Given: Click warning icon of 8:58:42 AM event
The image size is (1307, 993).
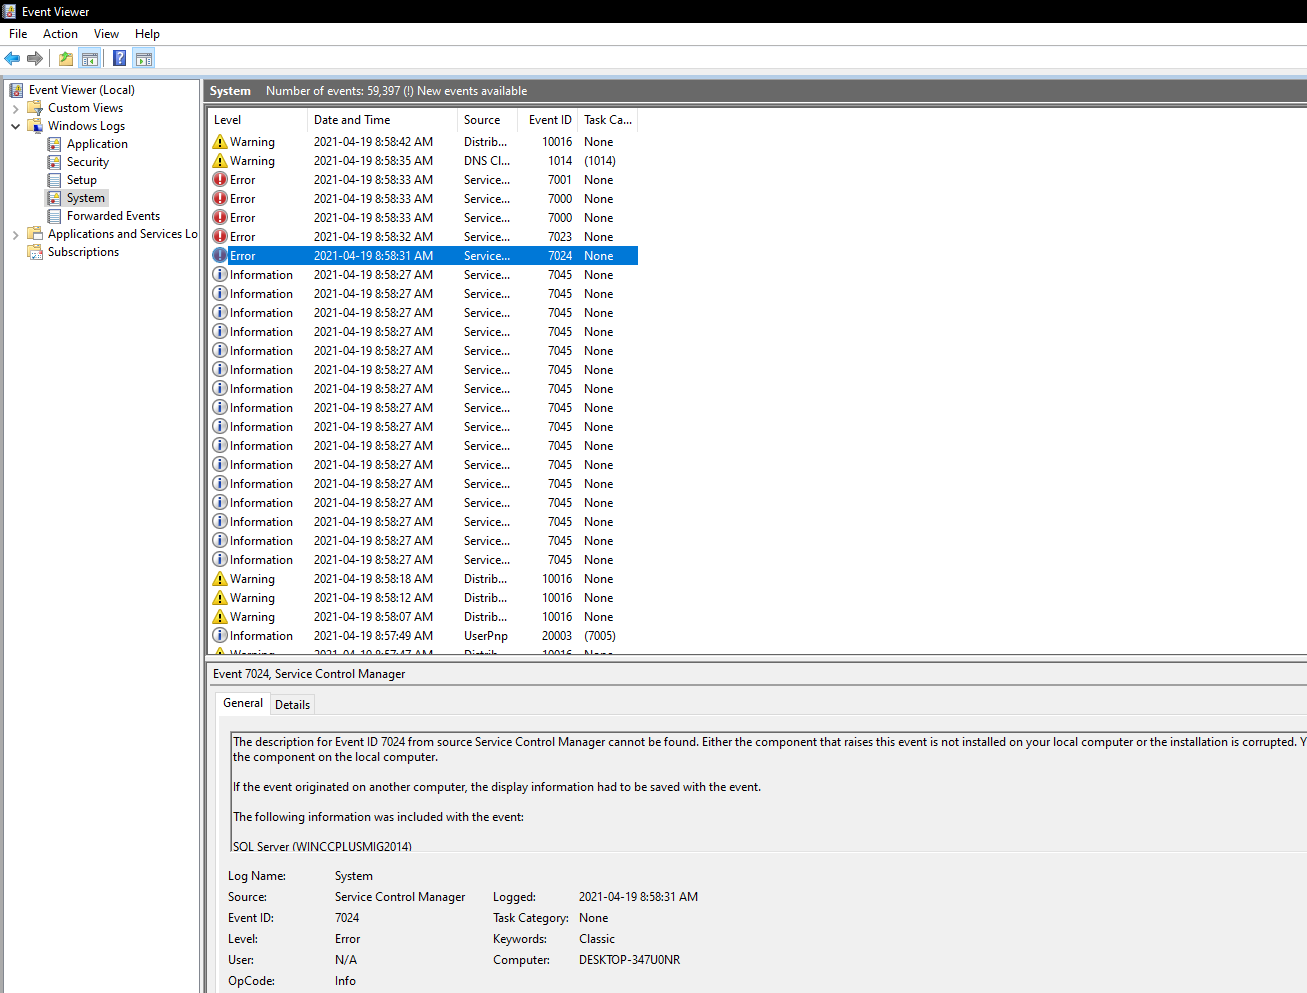Looking at the screenshot, I should coord(220,142).
